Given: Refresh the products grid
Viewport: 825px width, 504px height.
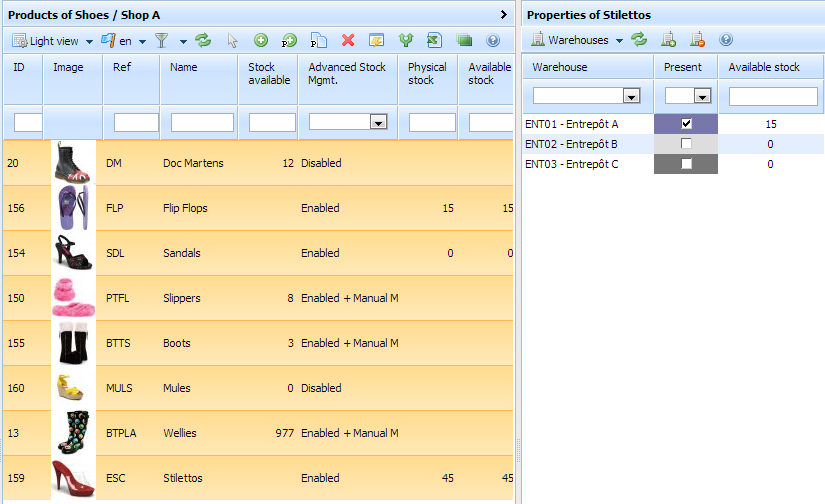Looking at the screenshot, I should [203, 41].
